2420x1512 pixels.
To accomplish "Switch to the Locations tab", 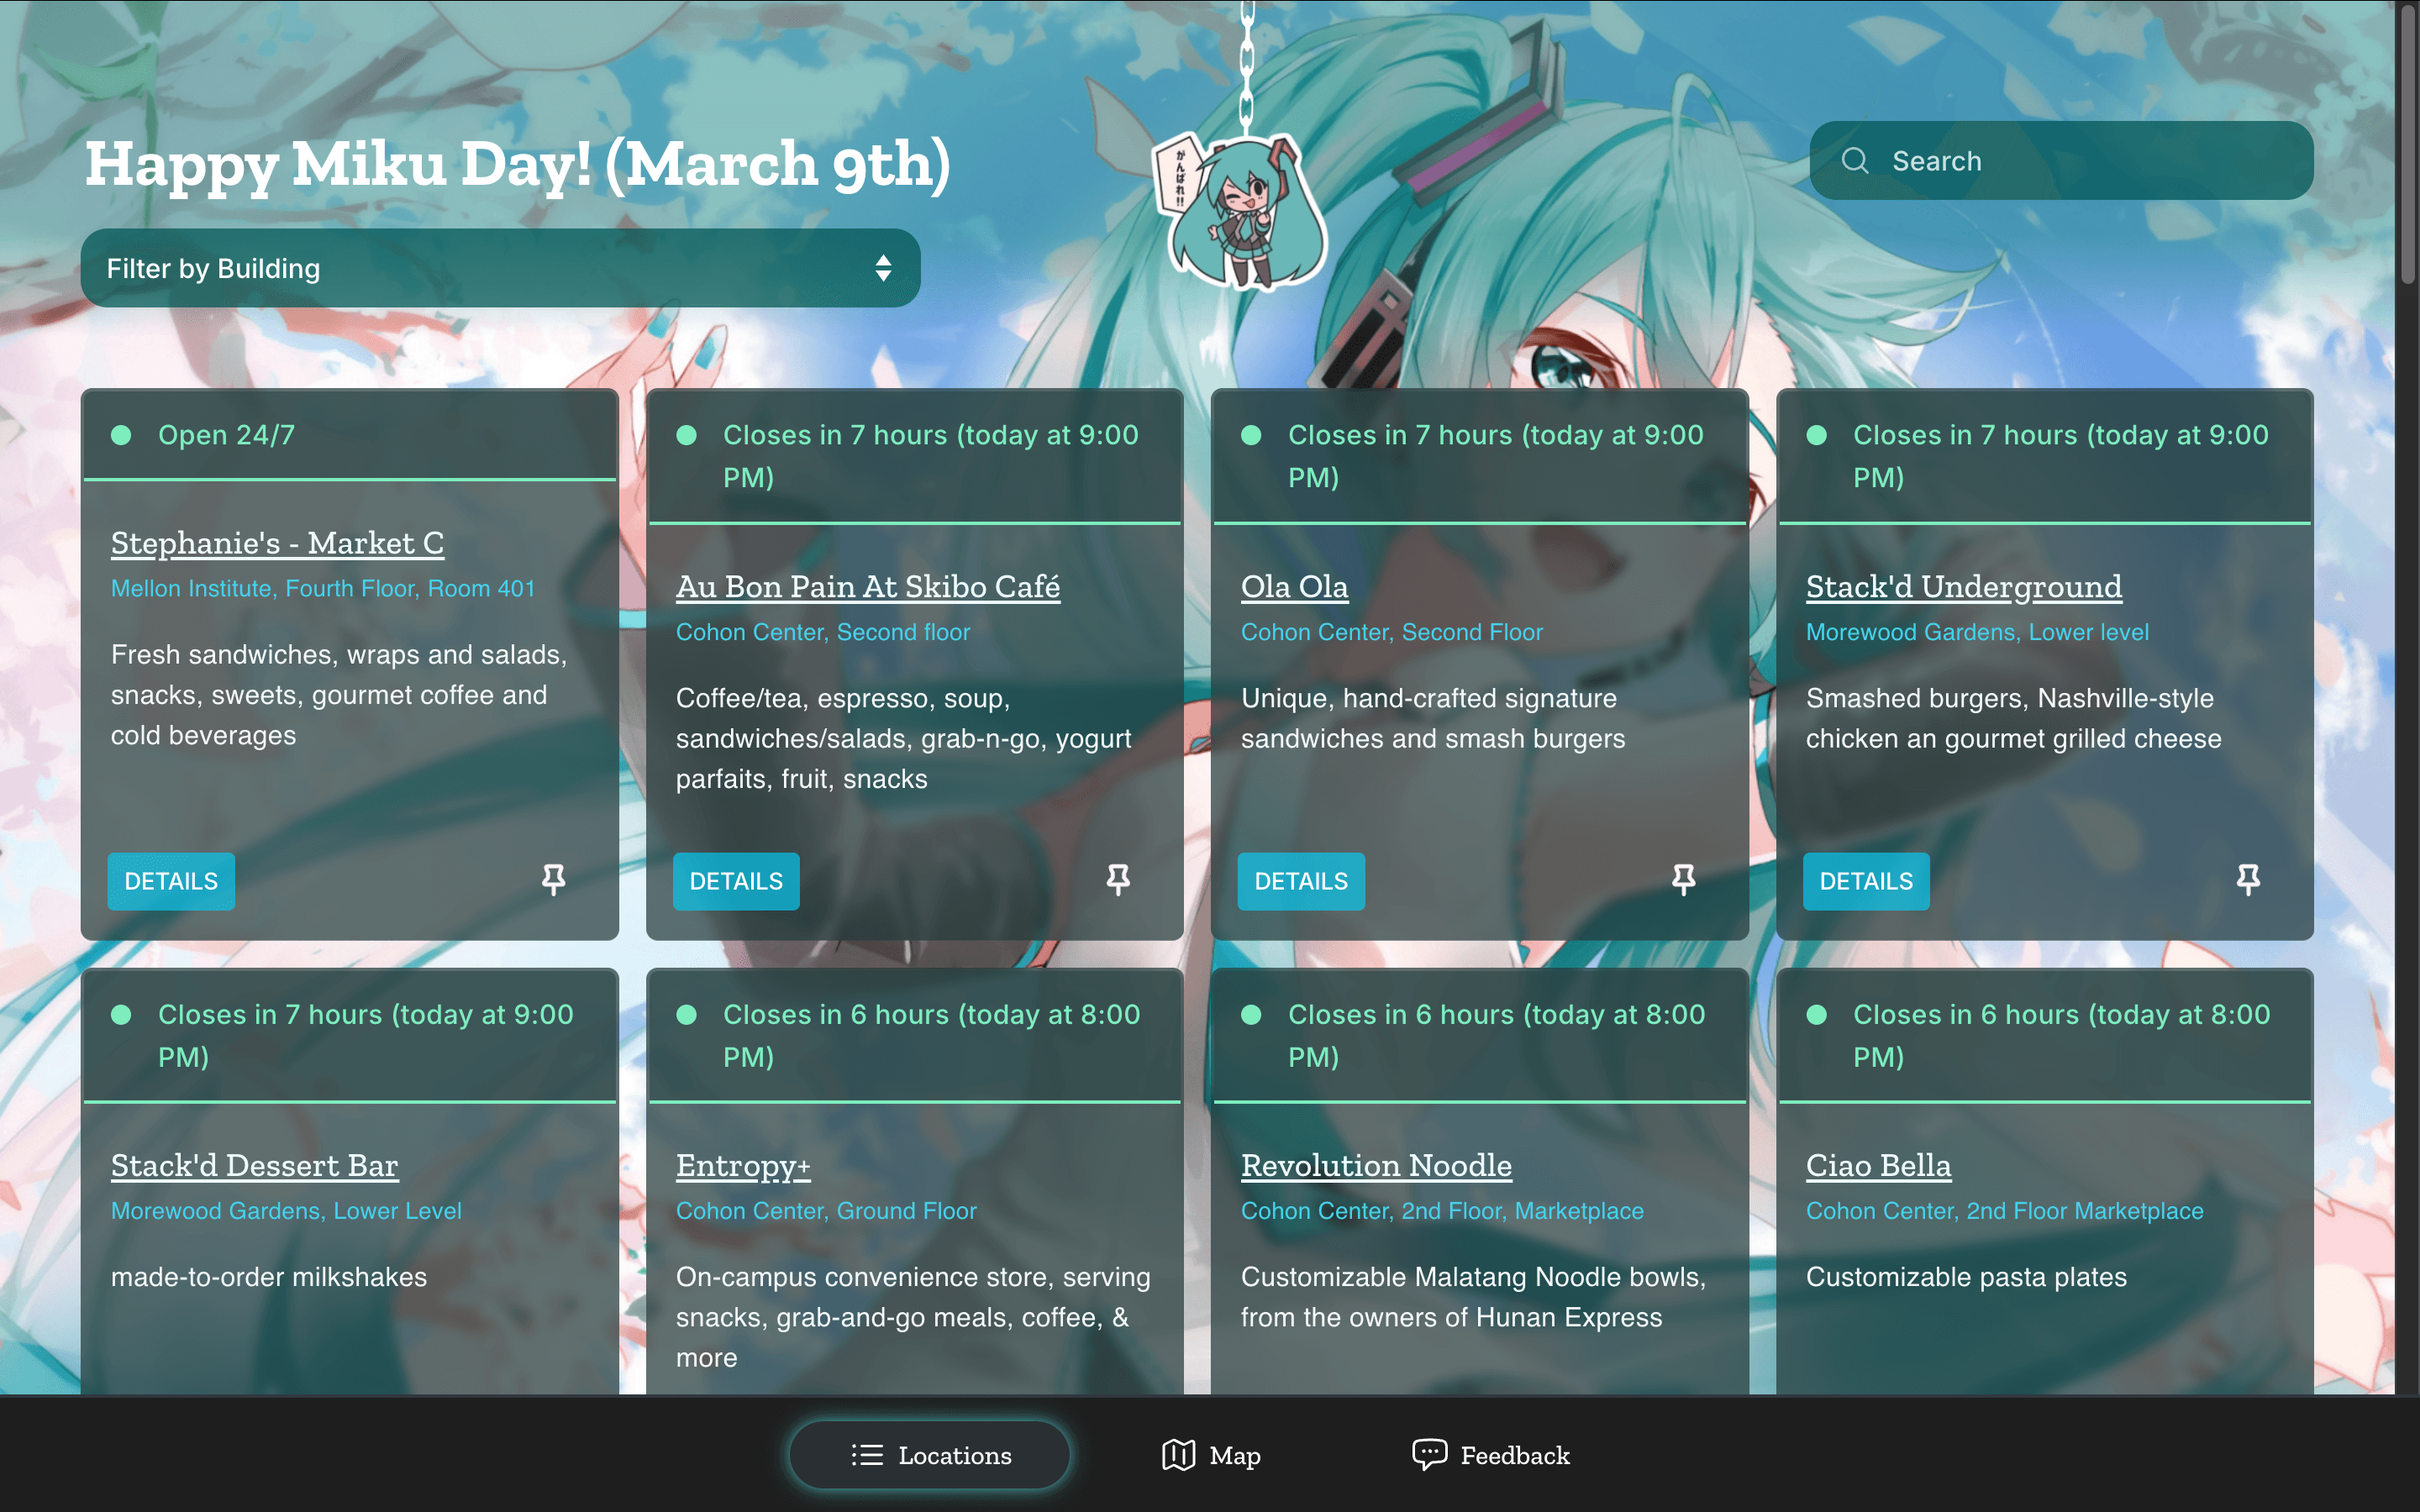I will tap(929, 1455).
